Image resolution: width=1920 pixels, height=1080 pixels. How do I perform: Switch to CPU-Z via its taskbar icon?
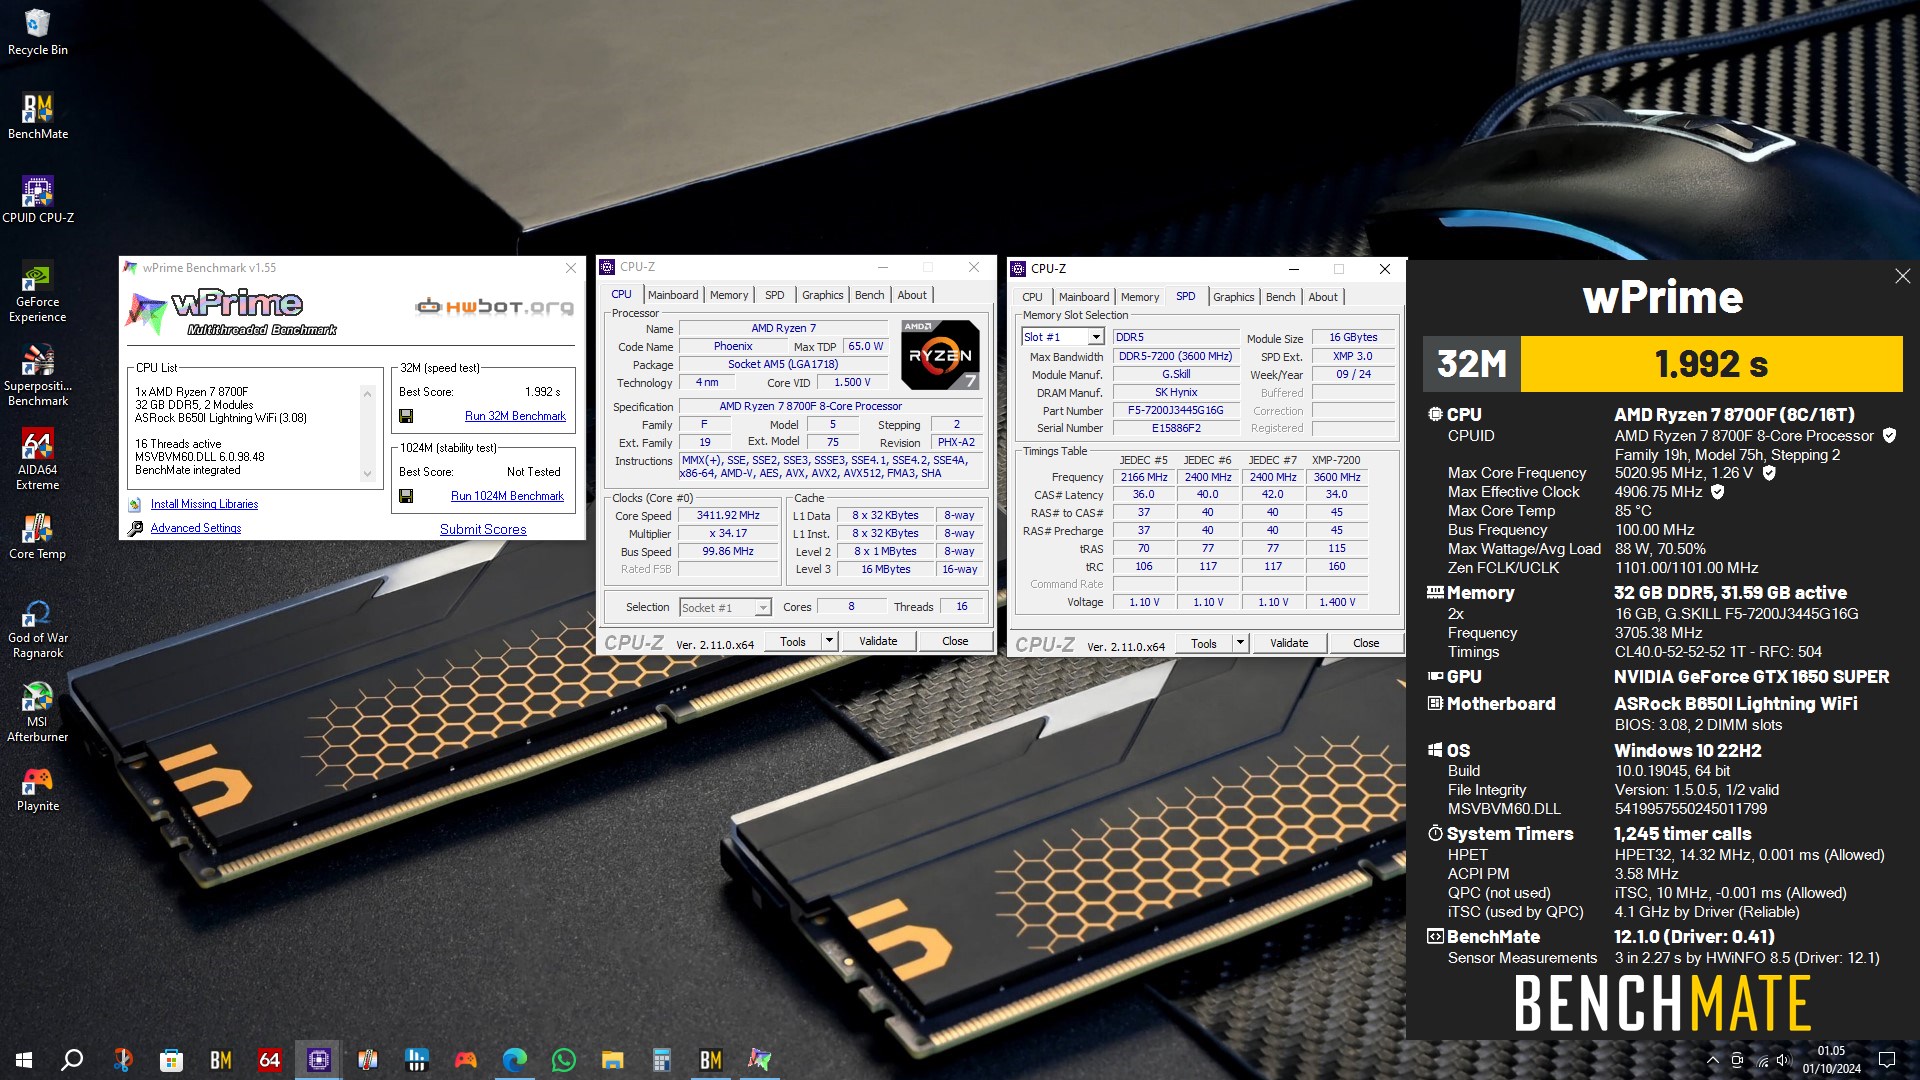point(319,1060)
